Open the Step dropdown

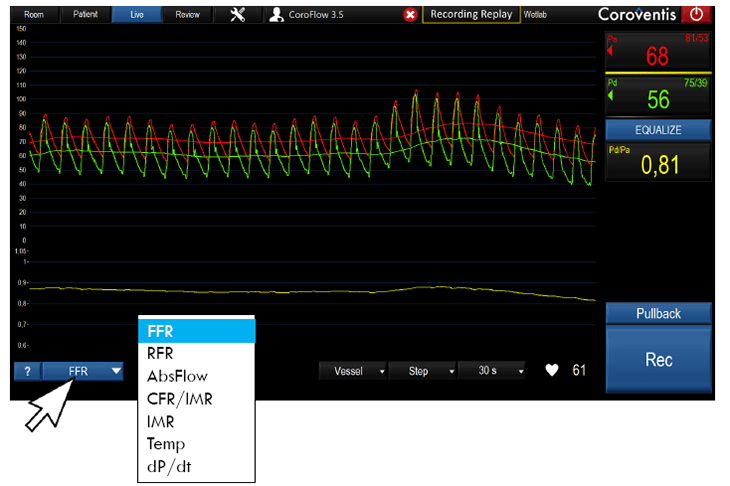coord(423,371)
